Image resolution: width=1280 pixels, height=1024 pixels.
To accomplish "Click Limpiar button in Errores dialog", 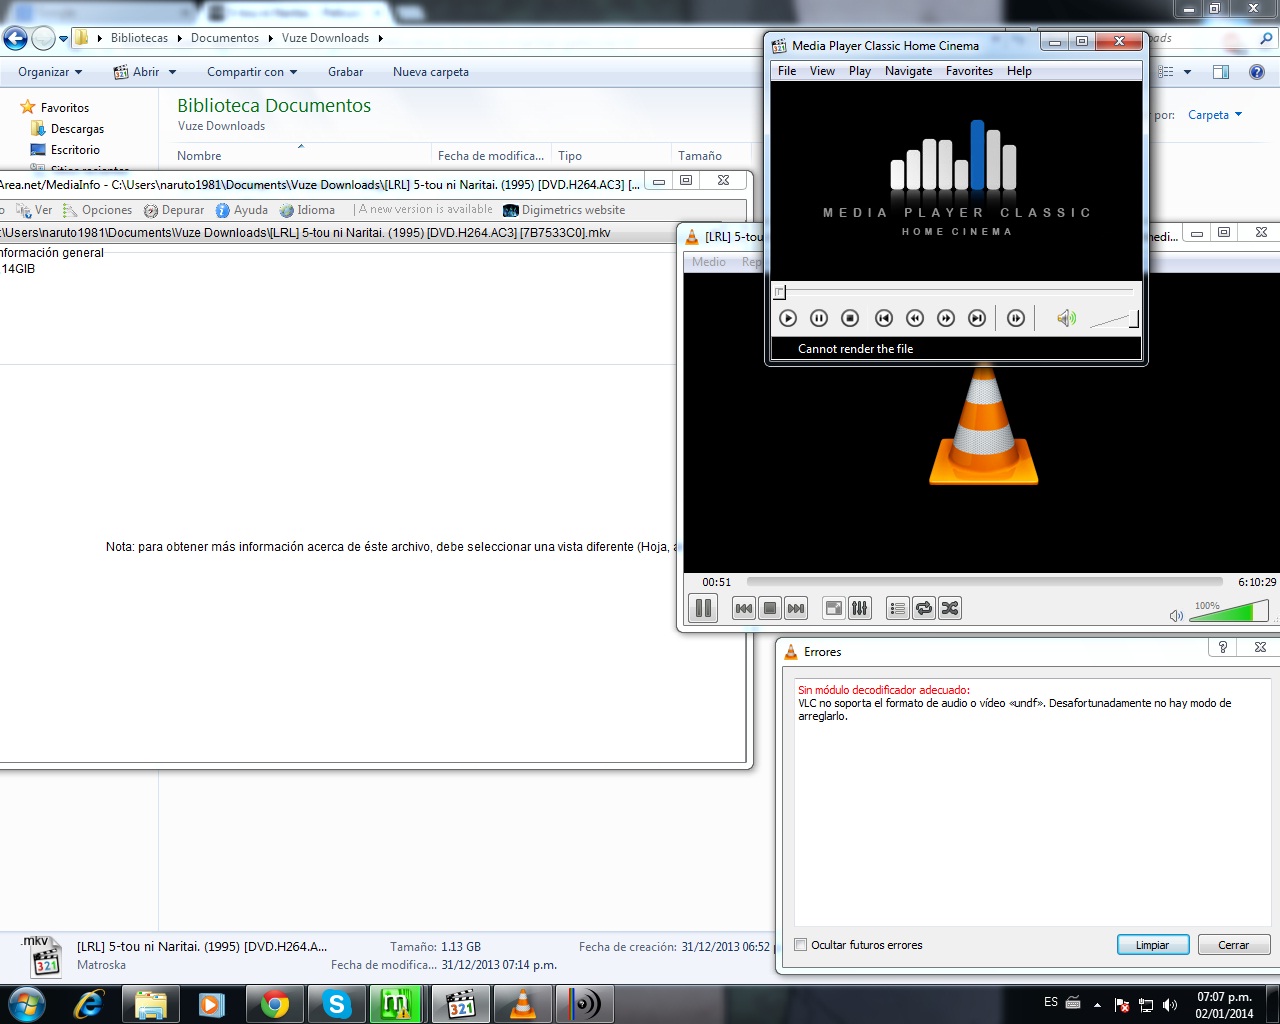I will click(1152, 945).
